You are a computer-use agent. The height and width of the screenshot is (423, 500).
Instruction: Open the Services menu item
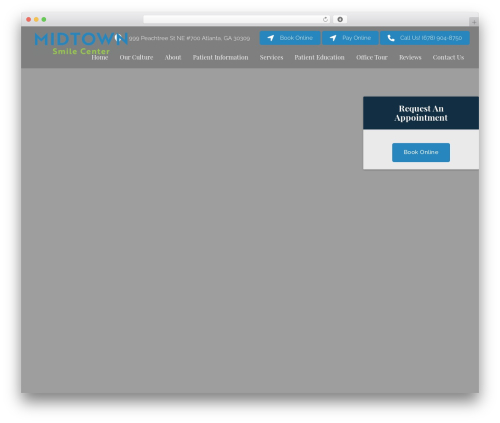271,57
